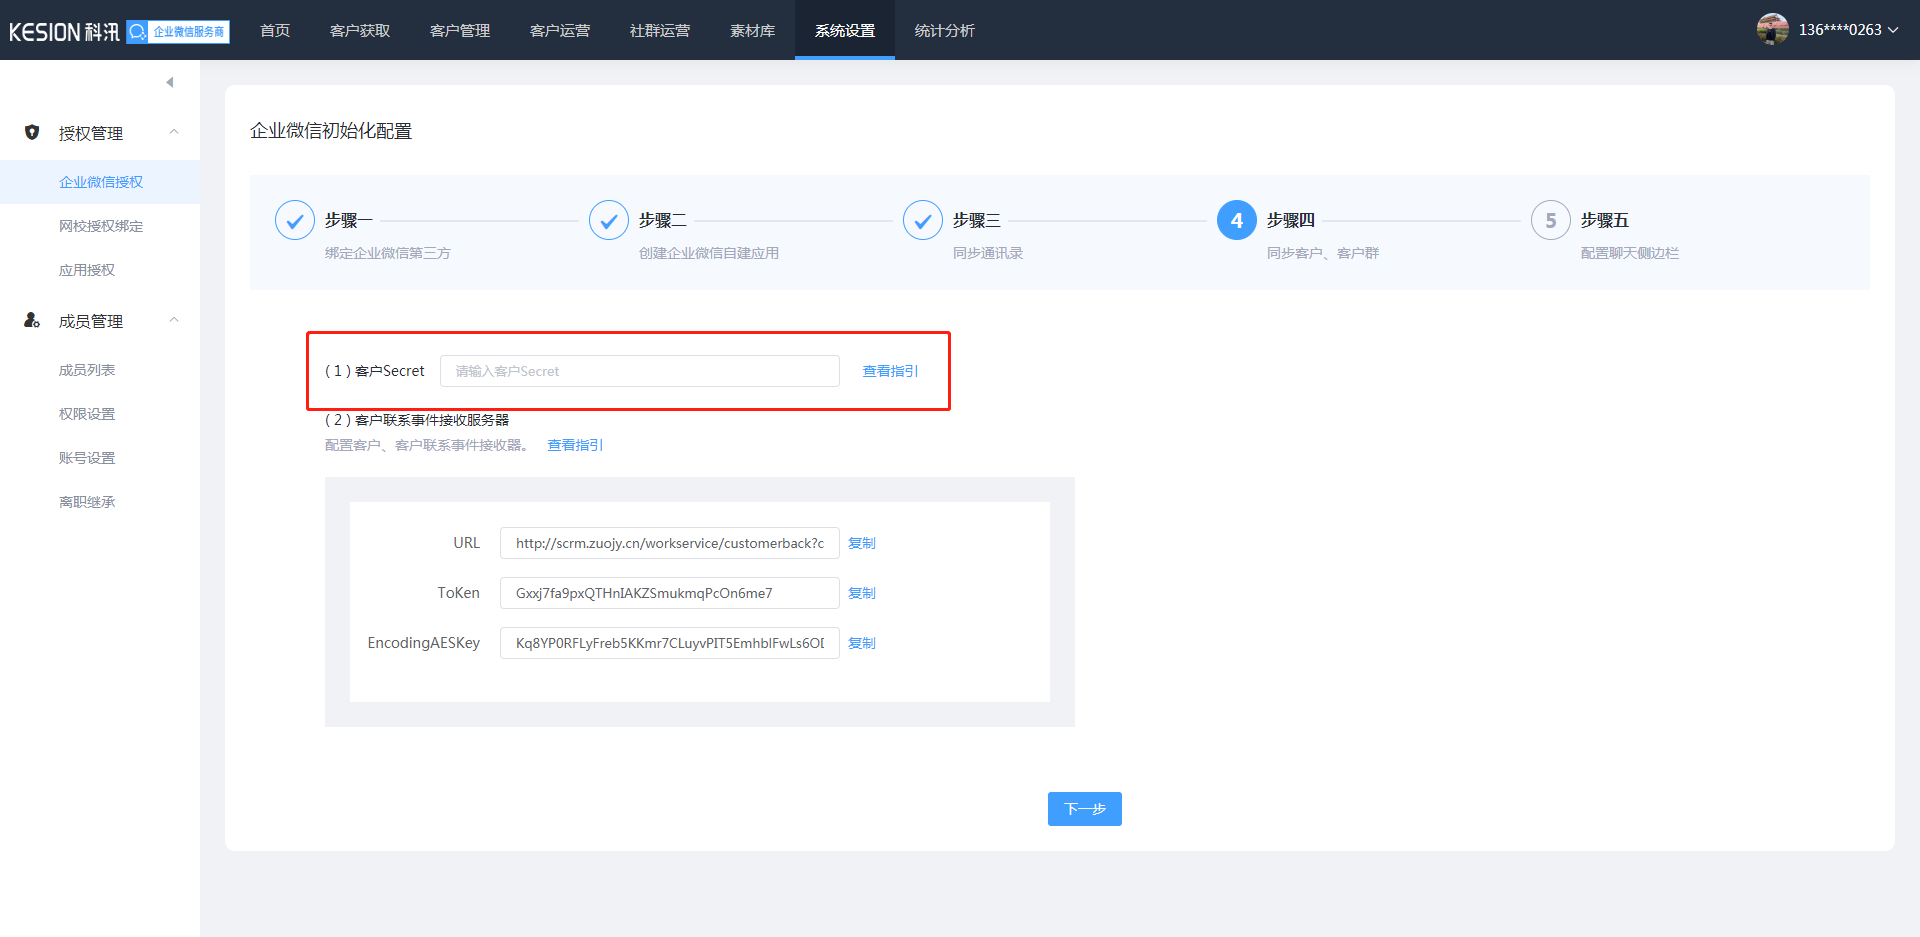The image size is (1920, 937).
Task: Switch to the 客户管理 top menu
Action: click(x=460, y=31)
